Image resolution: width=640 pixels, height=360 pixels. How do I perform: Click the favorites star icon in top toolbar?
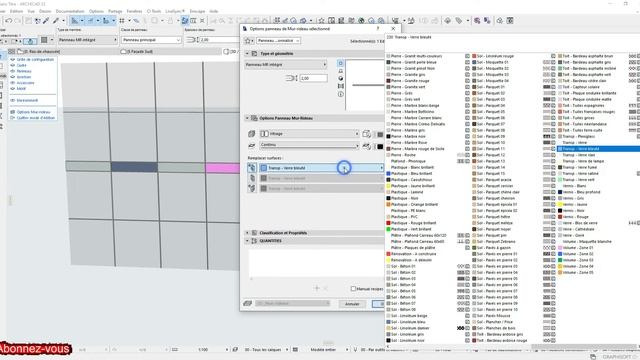pyautogui.click(x=321, y=20)
